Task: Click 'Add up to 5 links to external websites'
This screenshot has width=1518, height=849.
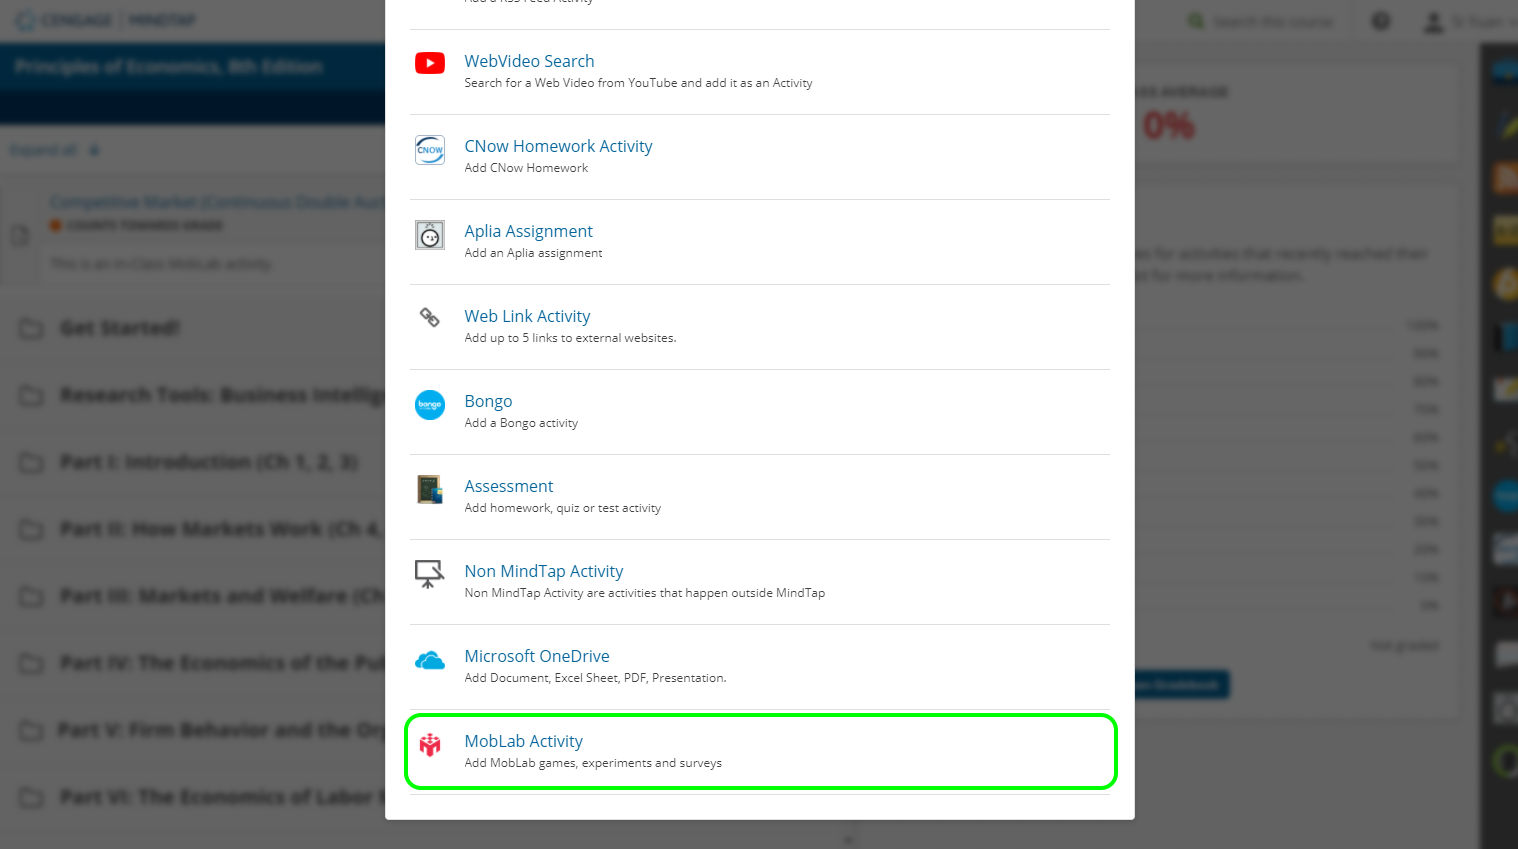Action: pyautogui.click(x=570, y=338)
